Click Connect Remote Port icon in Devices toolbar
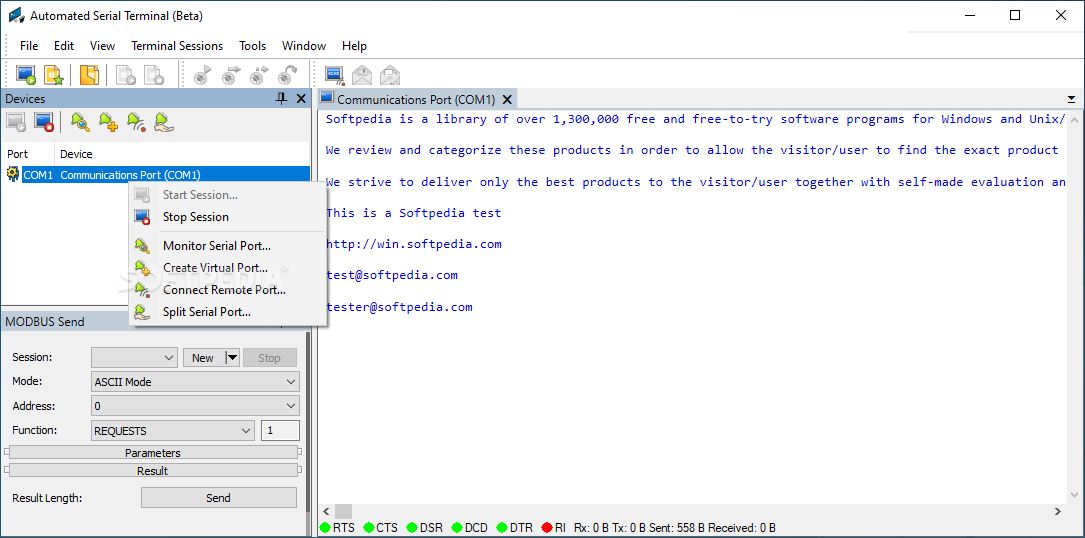Screen dimensions: 1085x538 136,123
